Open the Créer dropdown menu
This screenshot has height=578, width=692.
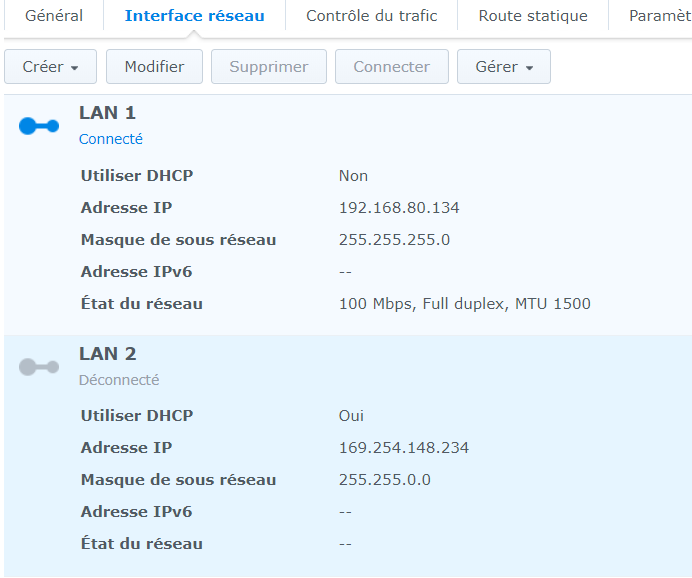pos(50,67)
